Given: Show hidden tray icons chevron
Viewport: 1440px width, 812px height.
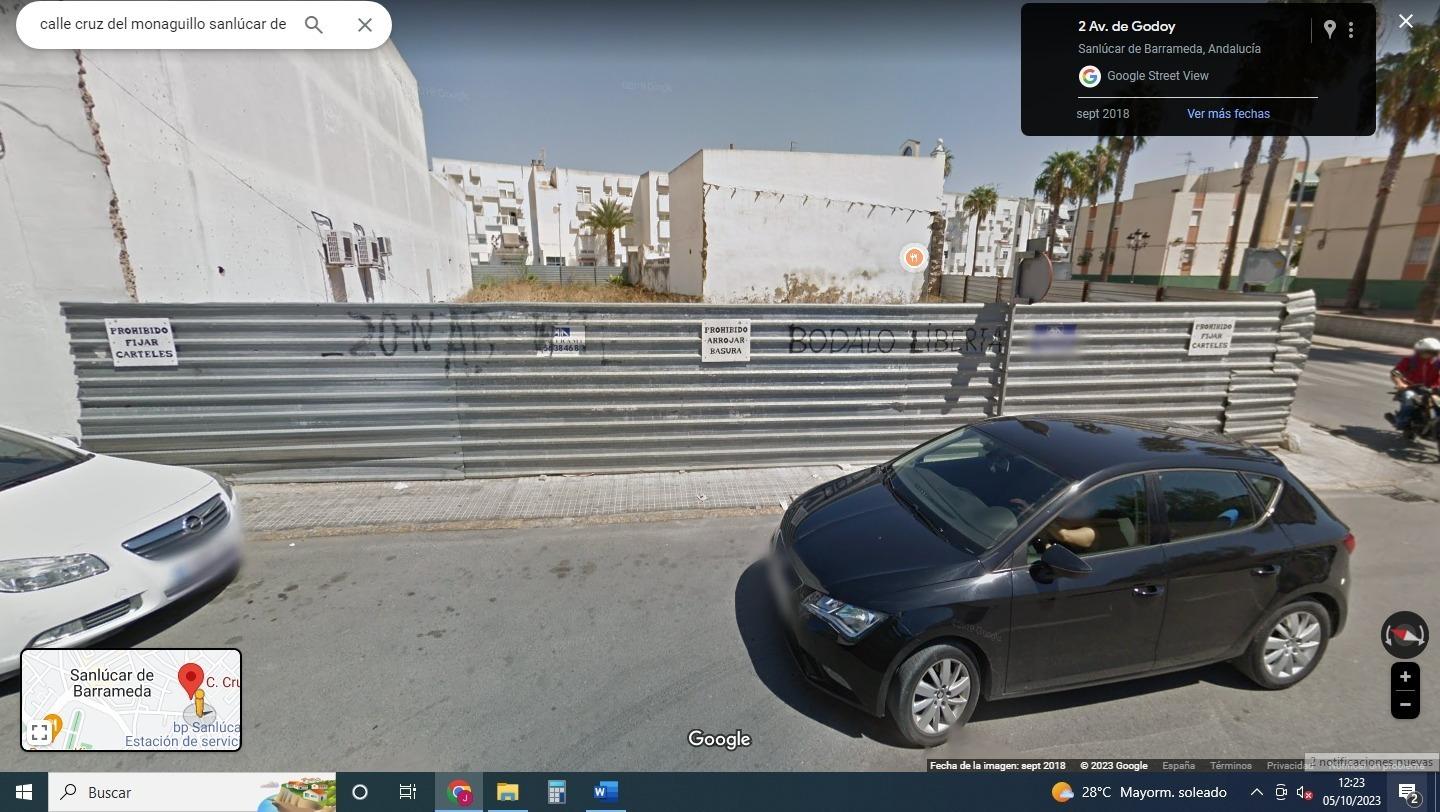Looking at the screenshot, I should click(1256, 792).
